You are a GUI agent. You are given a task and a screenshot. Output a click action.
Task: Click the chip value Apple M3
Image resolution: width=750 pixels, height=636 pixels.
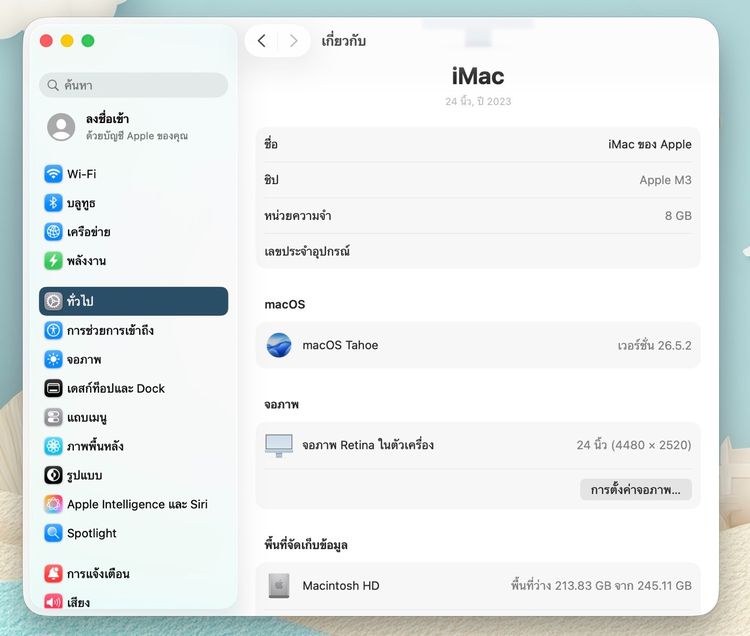(665, 180)
